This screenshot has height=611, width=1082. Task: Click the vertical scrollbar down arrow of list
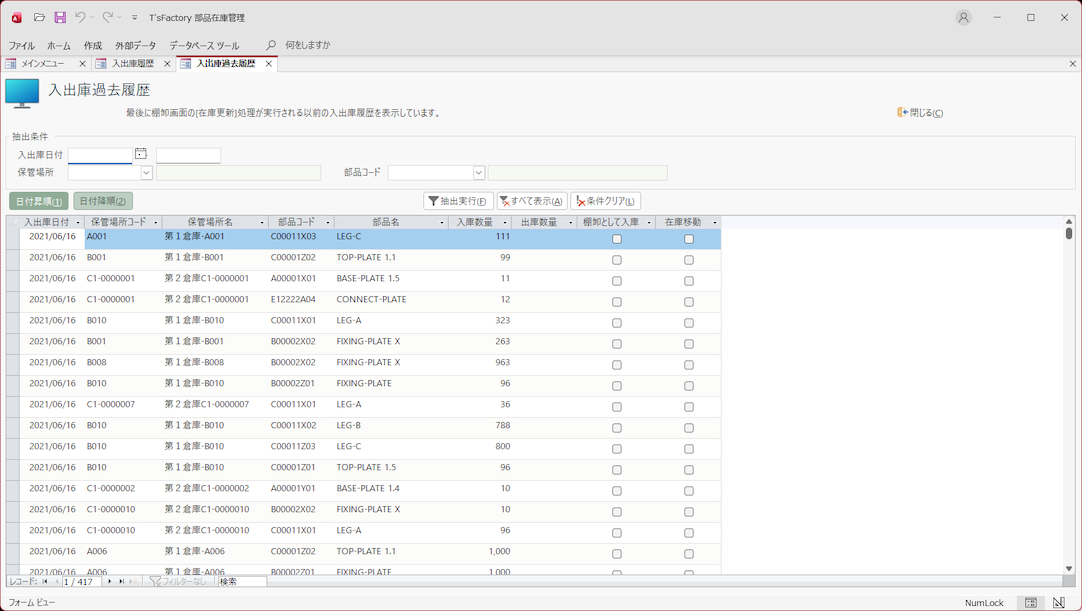(x=1069, y=569)
